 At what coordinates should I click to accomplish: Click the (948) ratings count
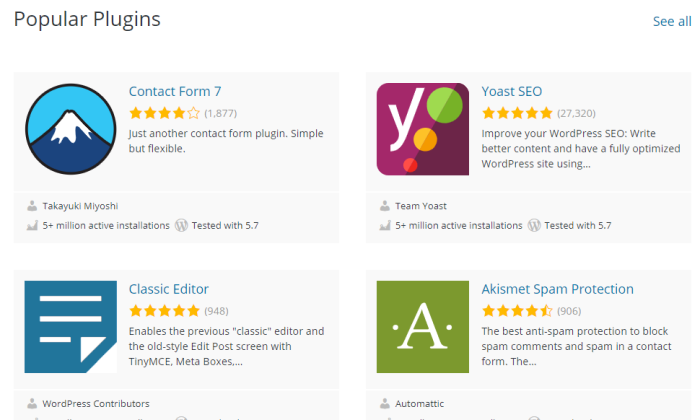217,311
